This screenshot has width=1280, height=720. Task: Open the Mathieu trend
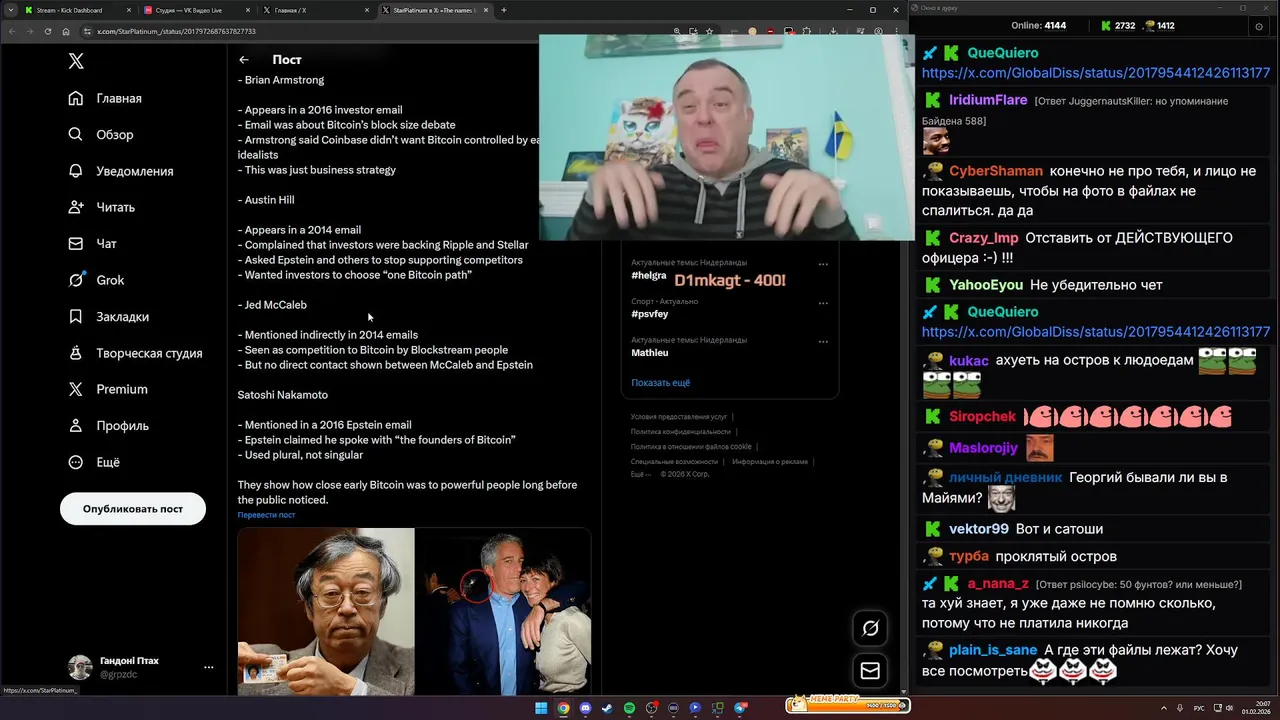(x=650, y=352)
